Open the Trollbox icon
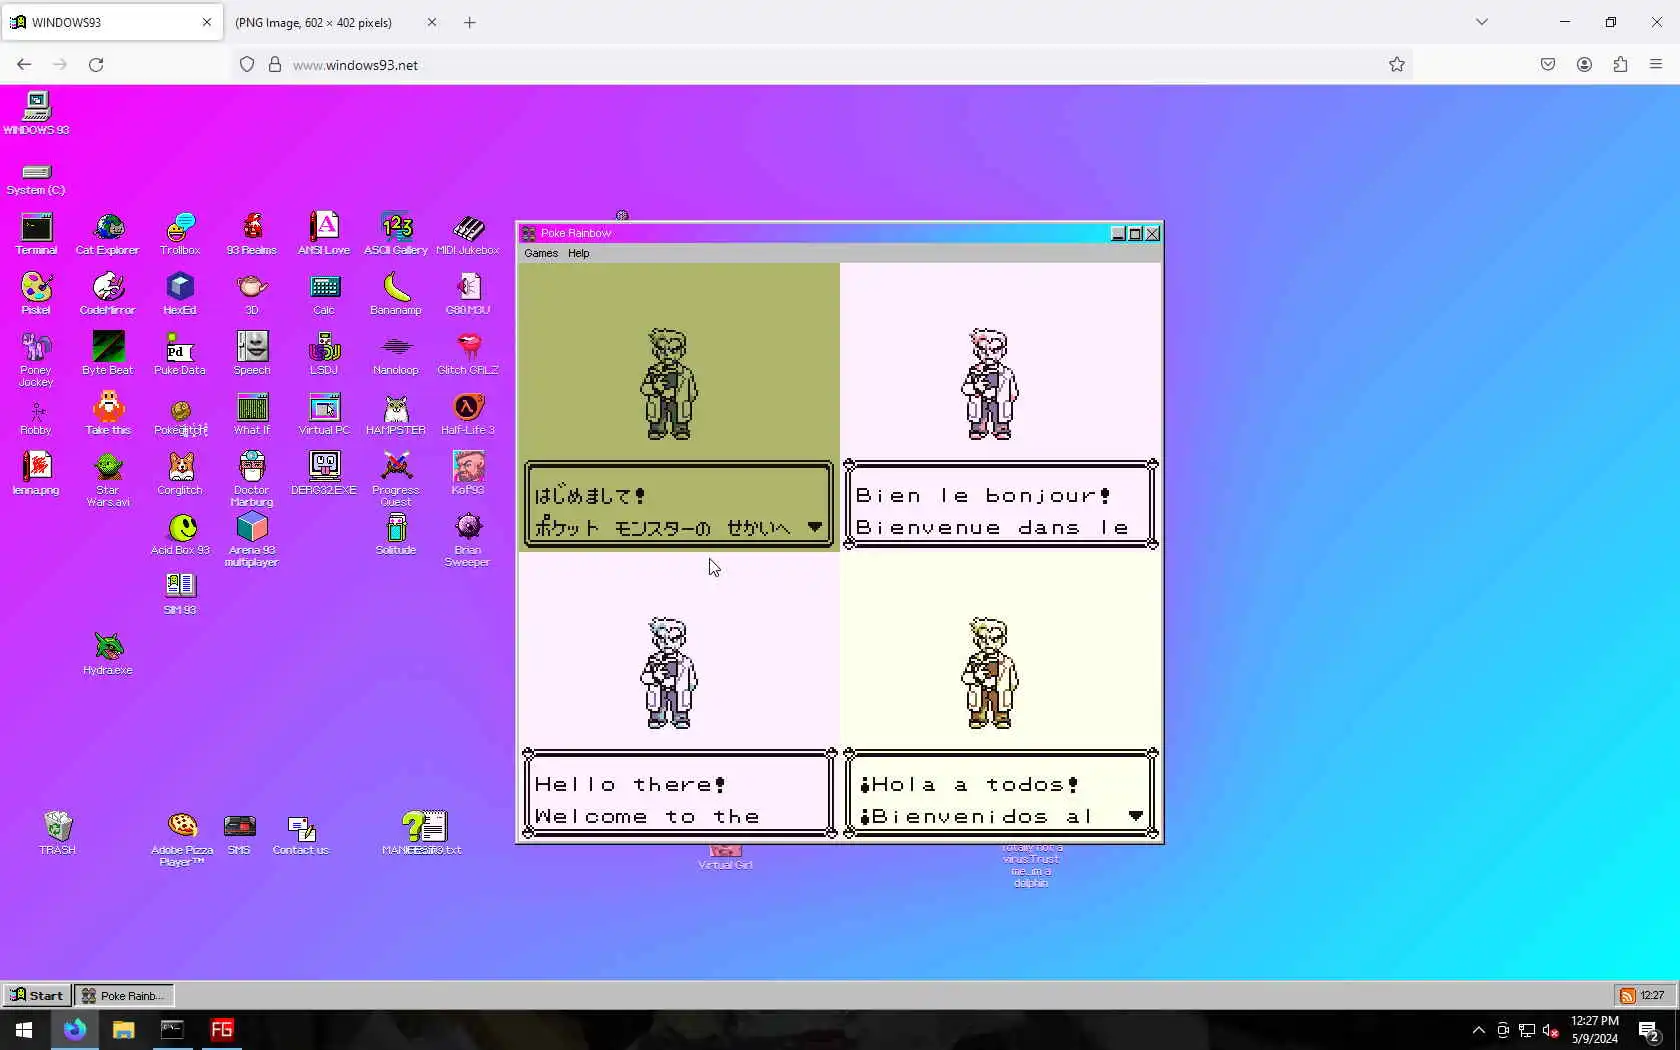Screen dimensions: 1680x1050 (x=180, y=235)
